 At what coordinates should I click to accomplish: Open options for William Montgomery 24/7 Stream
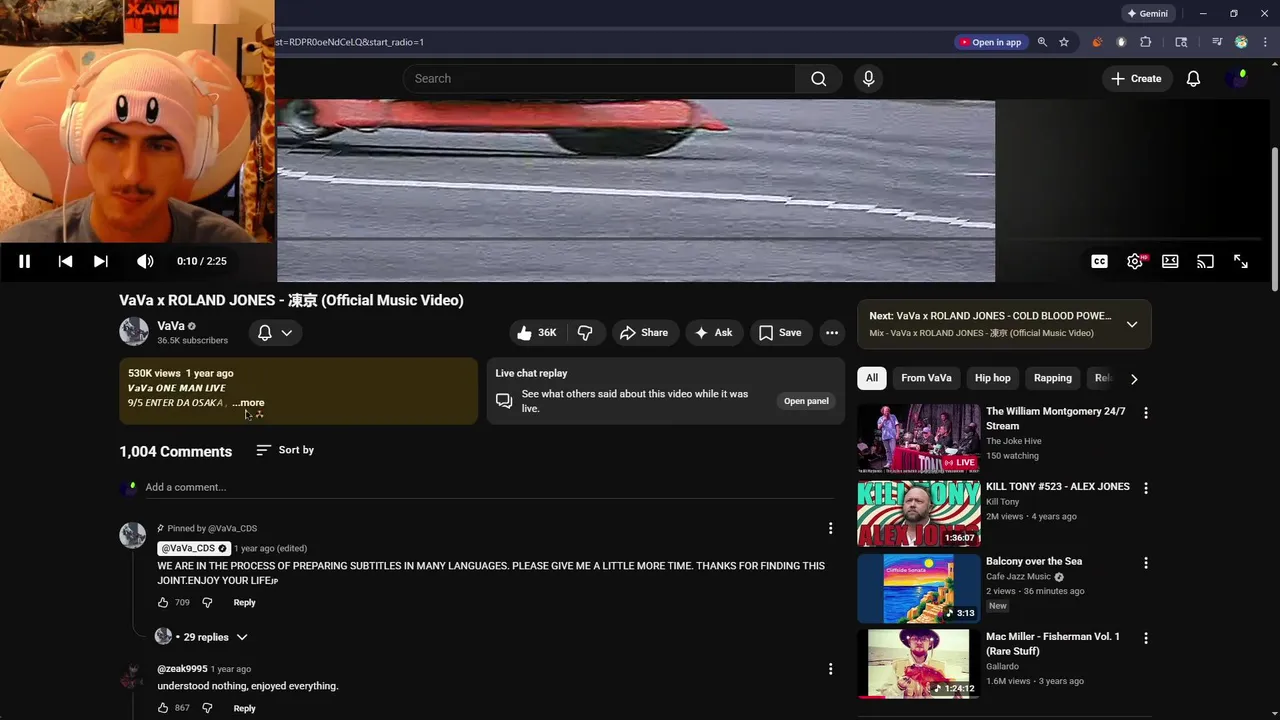(1146, 412)
